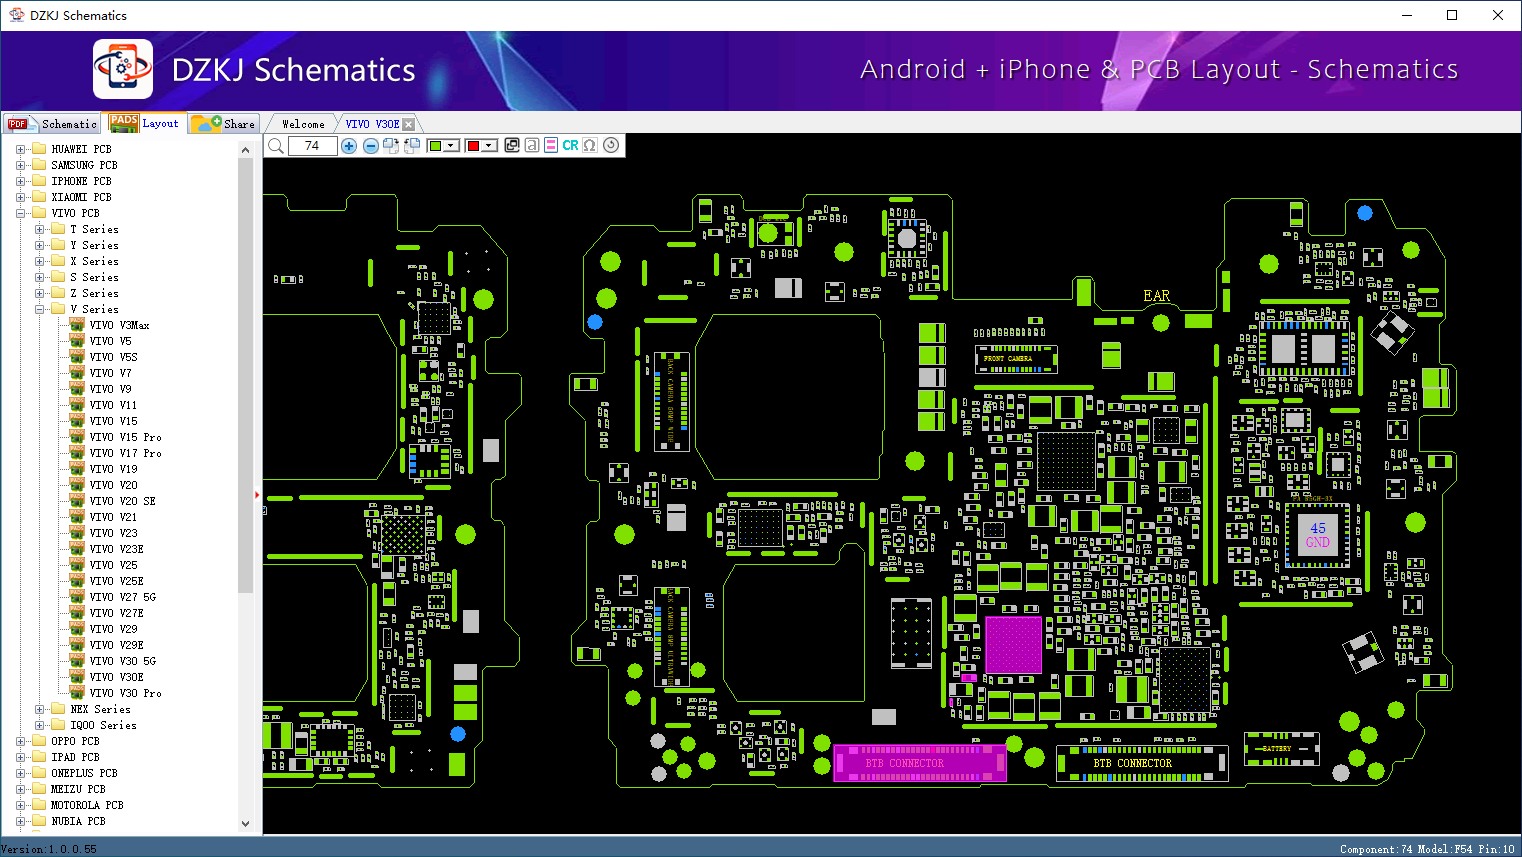The image size is (1522, 857).
Task: Close the VIVO V30E tab
Action: pos(408,124)
